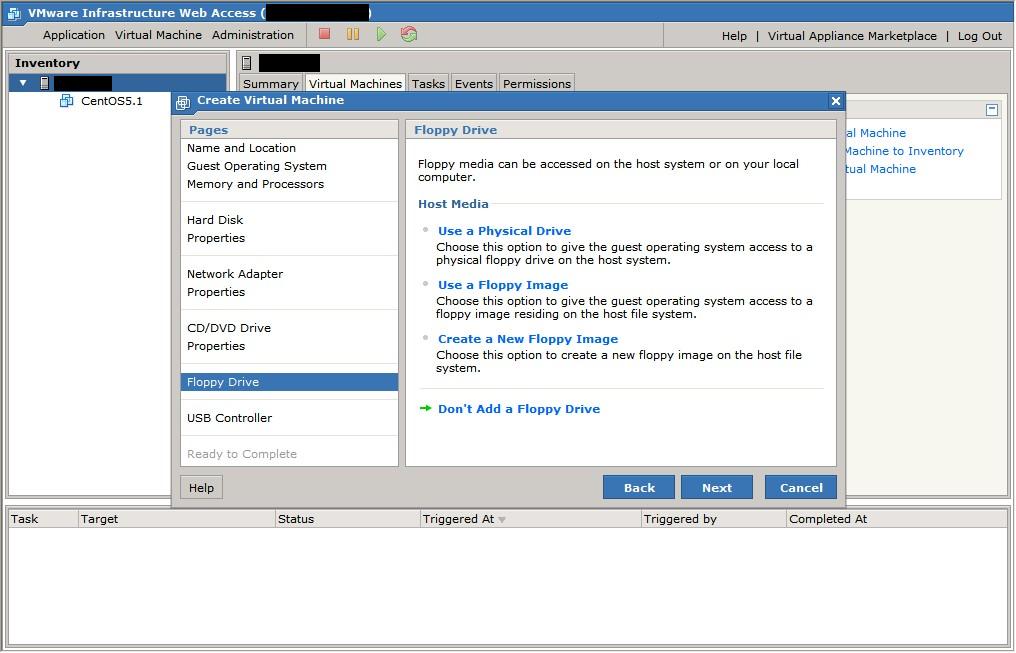Click the Reset virtual machine toolbar icon
The height and width of the screenshot is (653, 1016).
point(409,34)
